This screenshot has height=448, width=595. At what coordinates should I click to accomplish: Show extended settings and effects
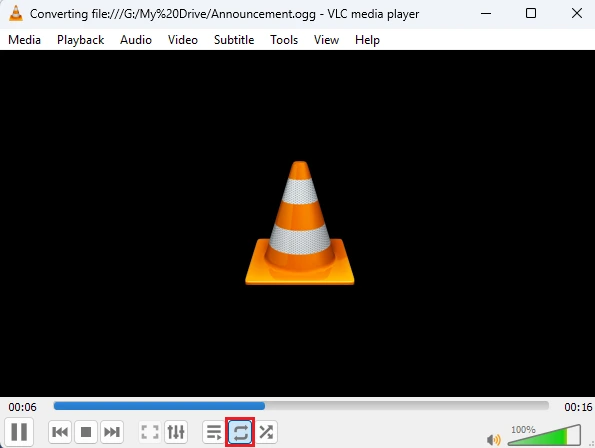tap(176, 432)
